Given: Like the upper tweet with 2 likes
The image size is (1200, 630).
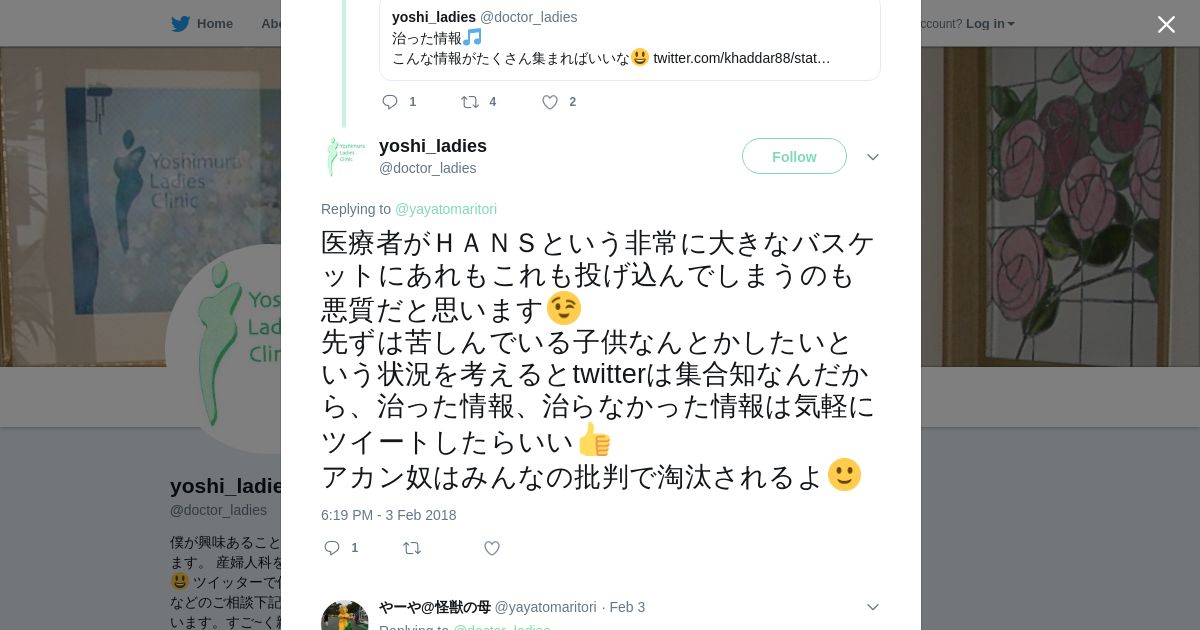Looking at the screenshot, I should click(550, 102).
